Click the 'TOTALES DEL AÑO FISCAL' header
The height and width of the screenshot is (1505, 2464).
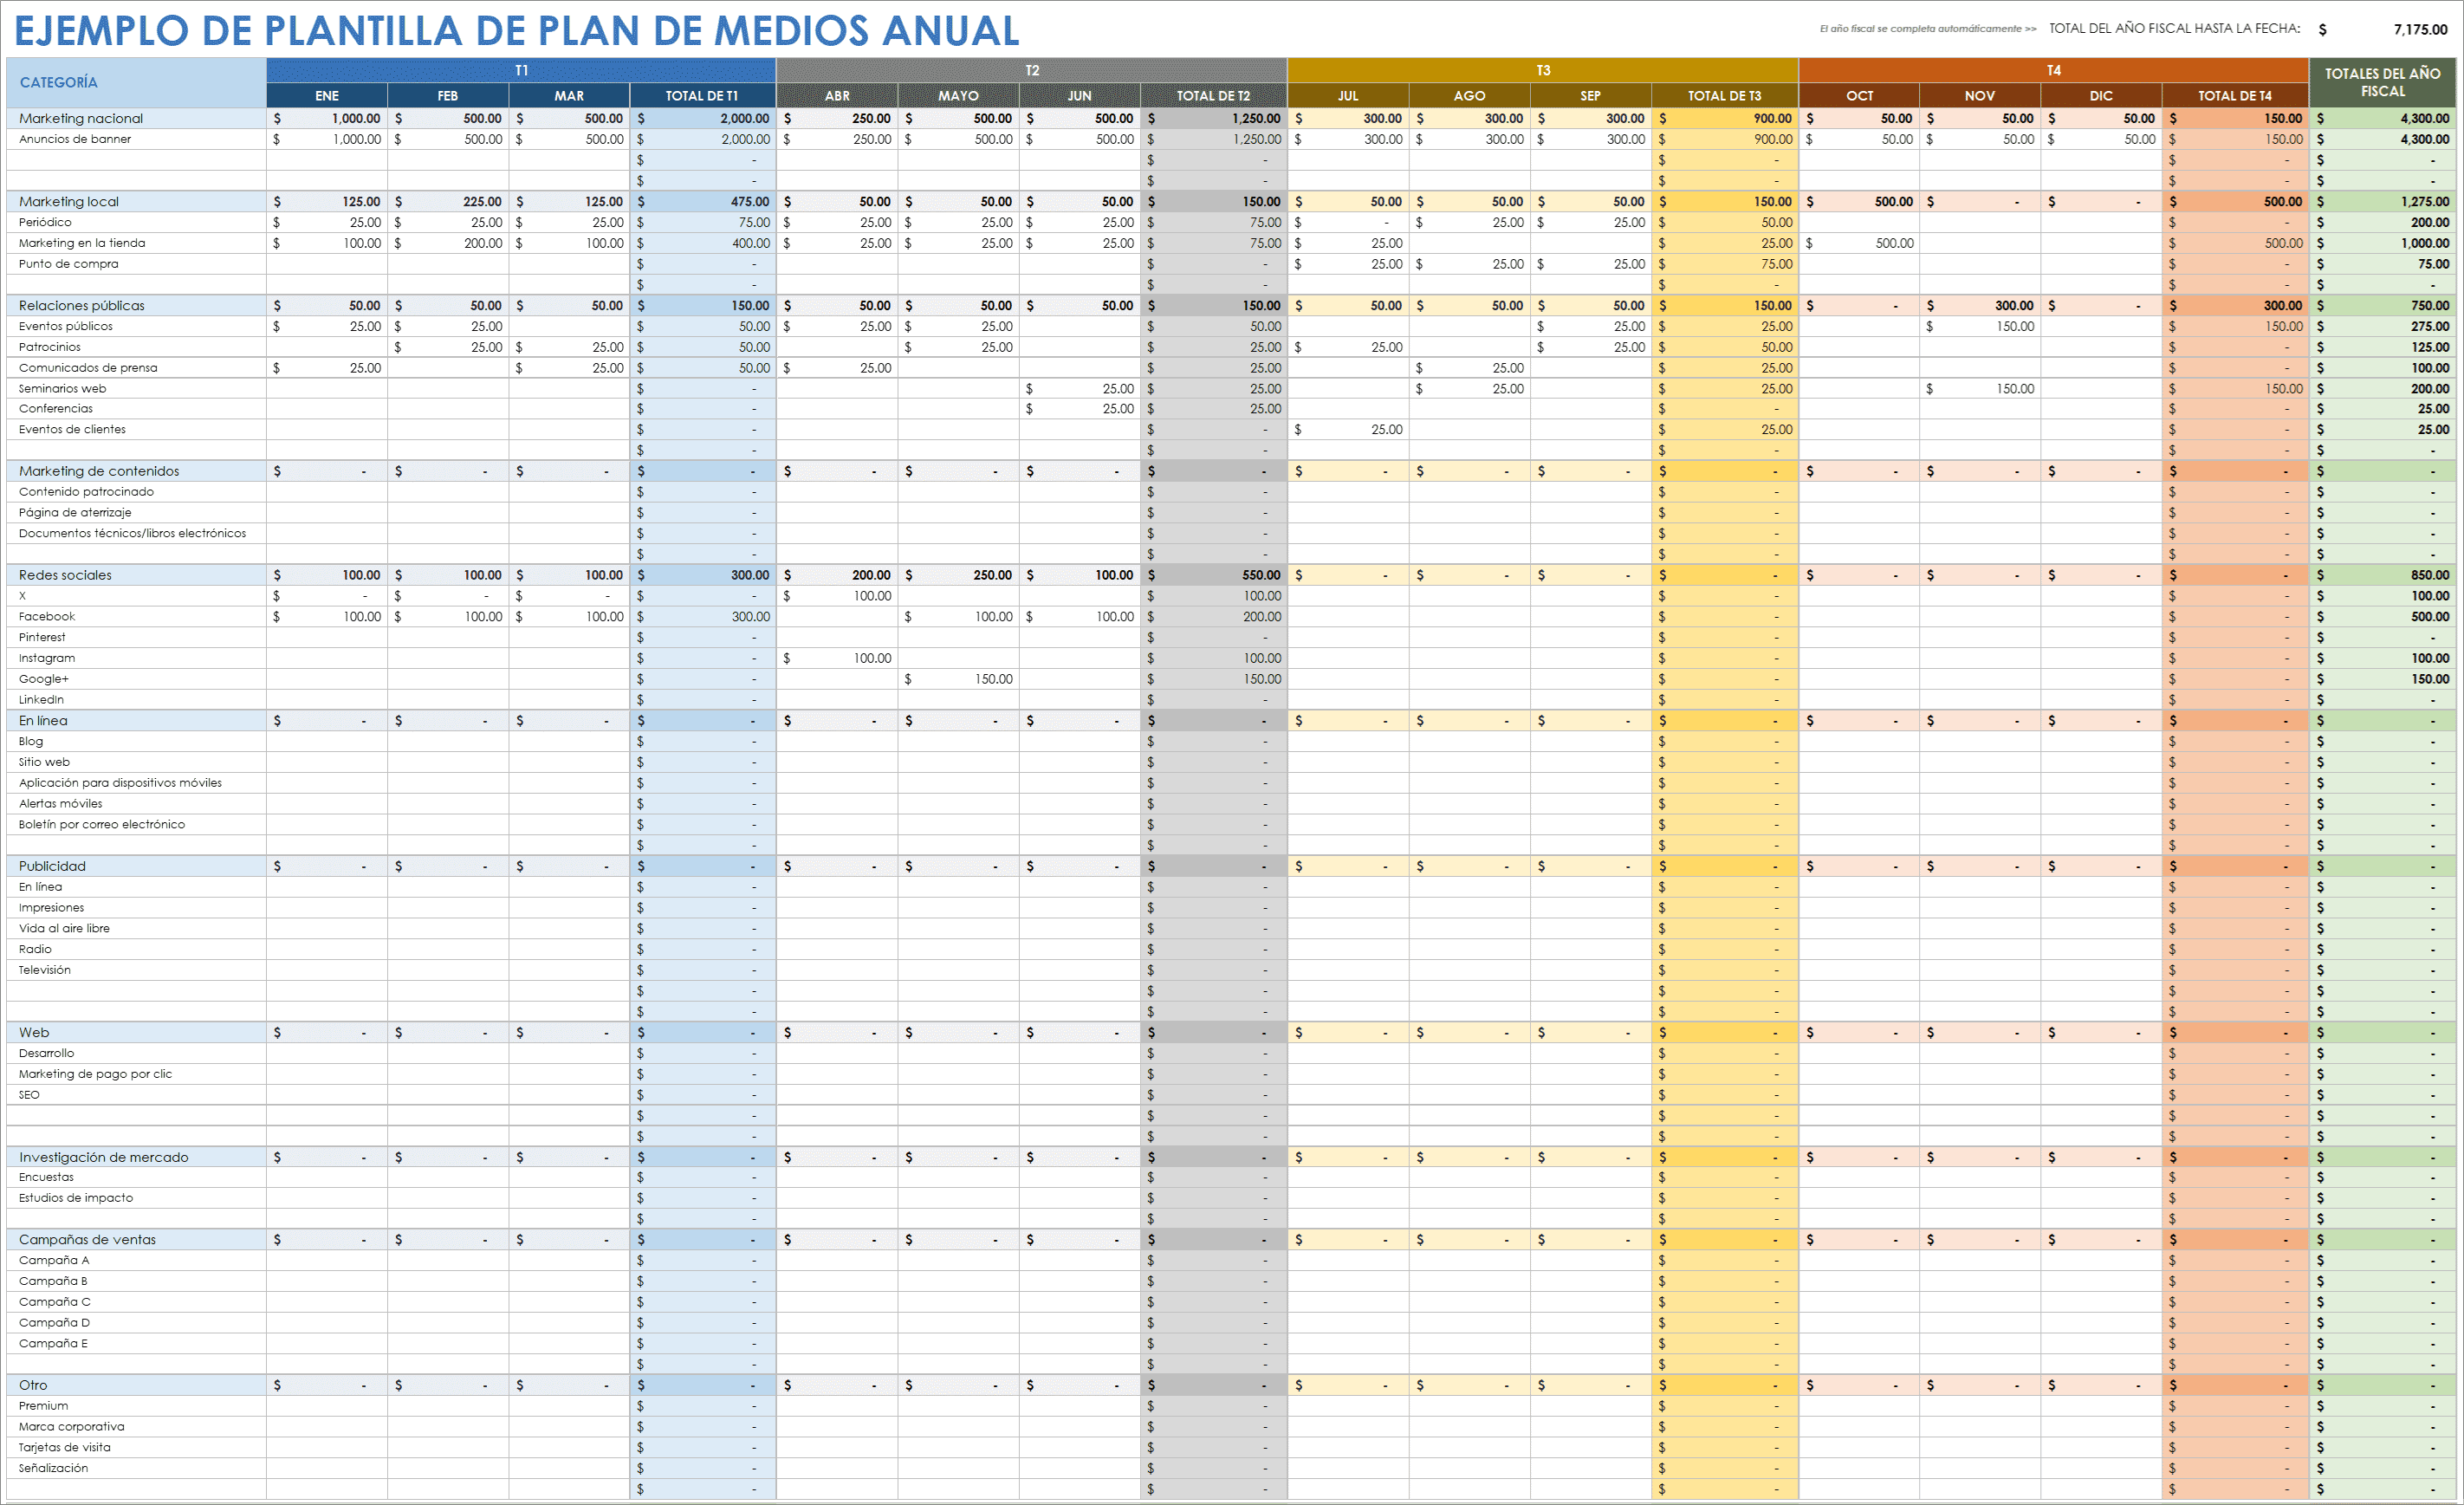coord(2383,82)
